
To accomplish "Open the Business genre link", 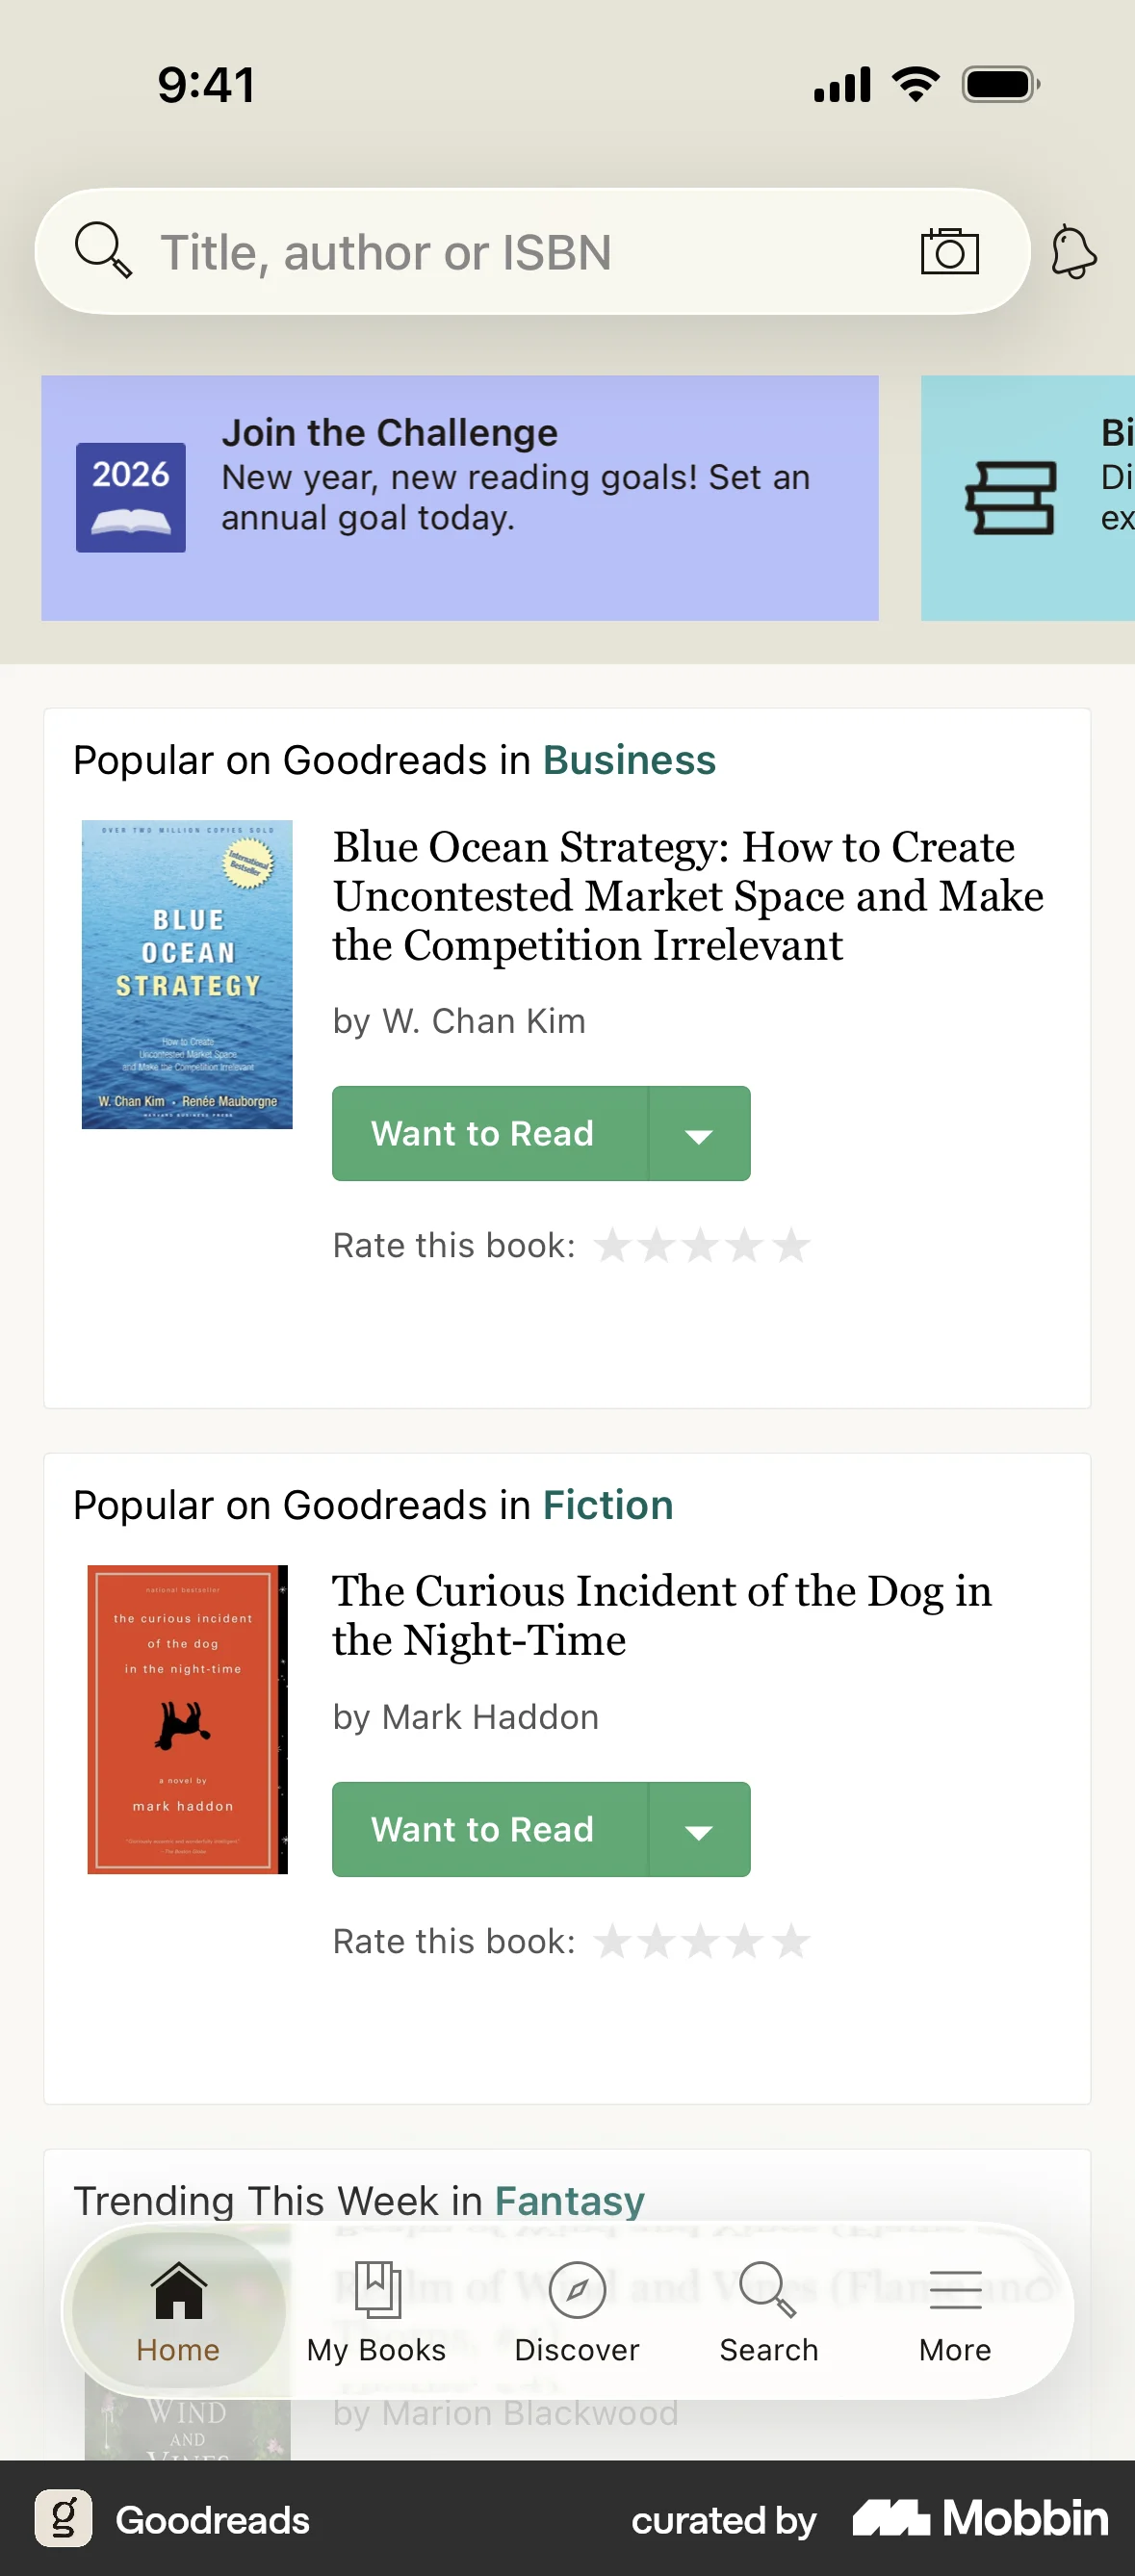I will [628, 759].
